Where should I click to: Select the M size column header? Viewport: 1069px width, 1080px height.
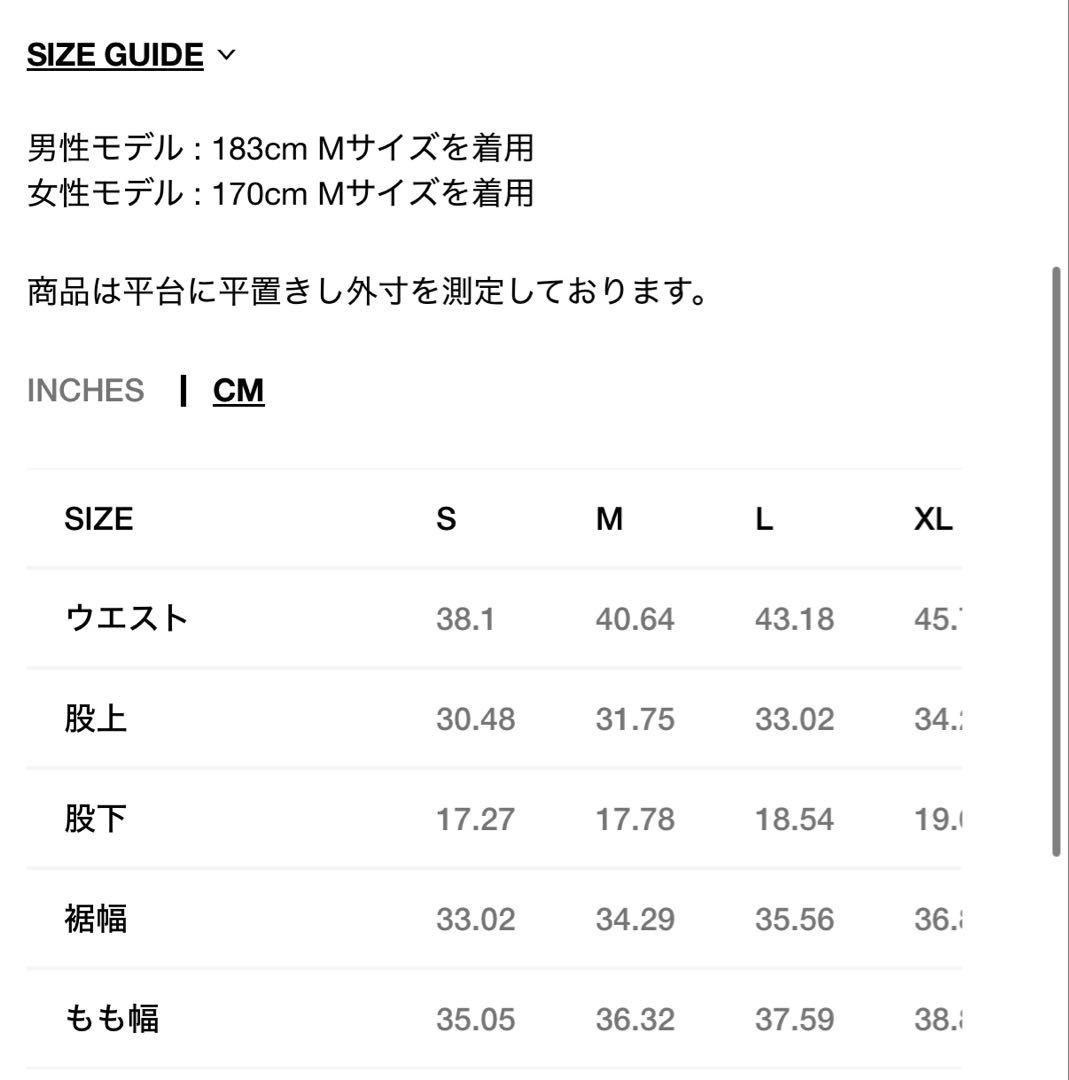609,519
